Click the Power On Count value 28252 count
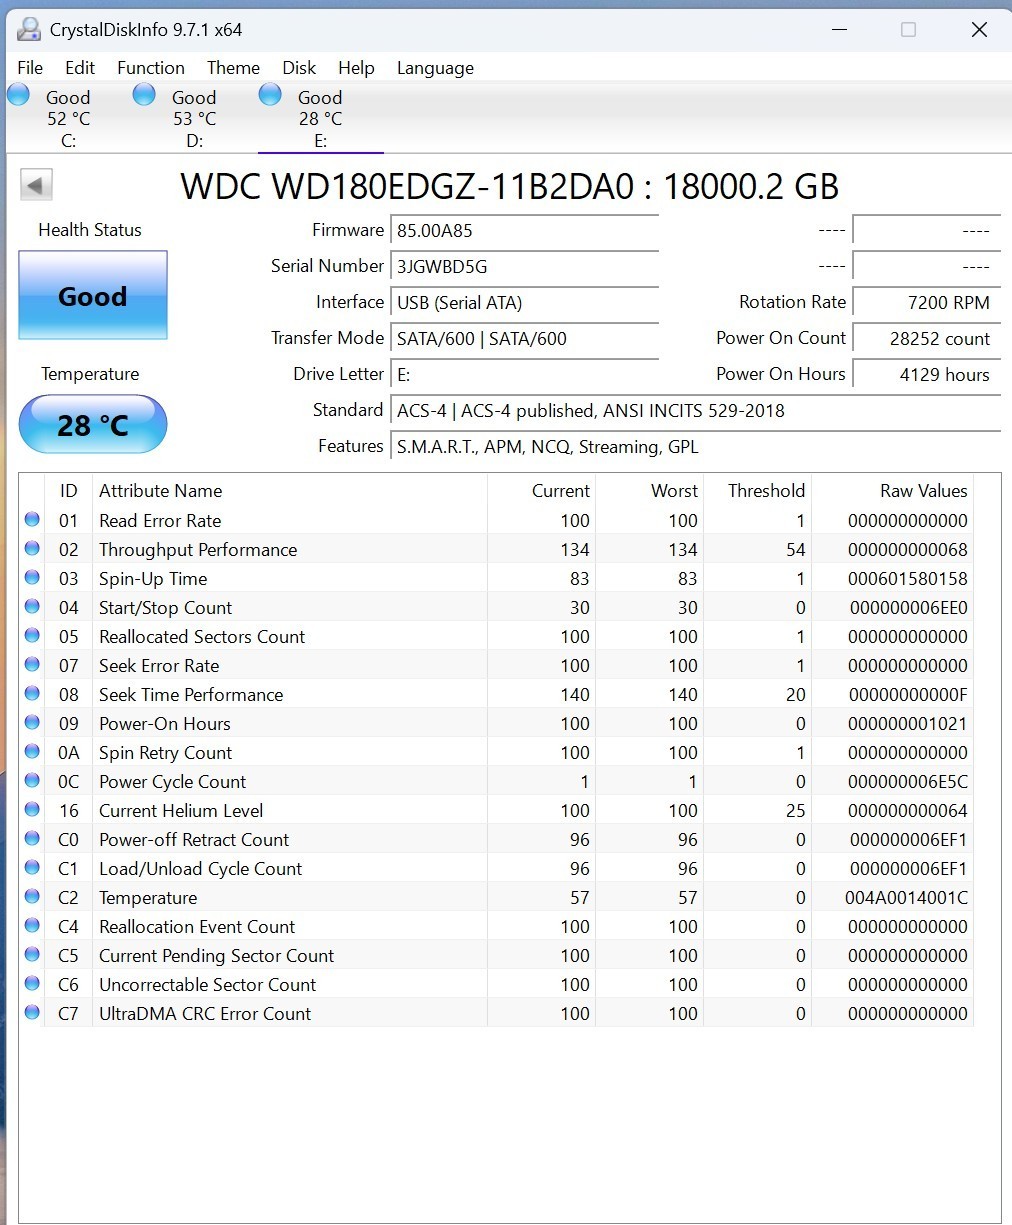1012x1225 pixels. coord(927,339)
